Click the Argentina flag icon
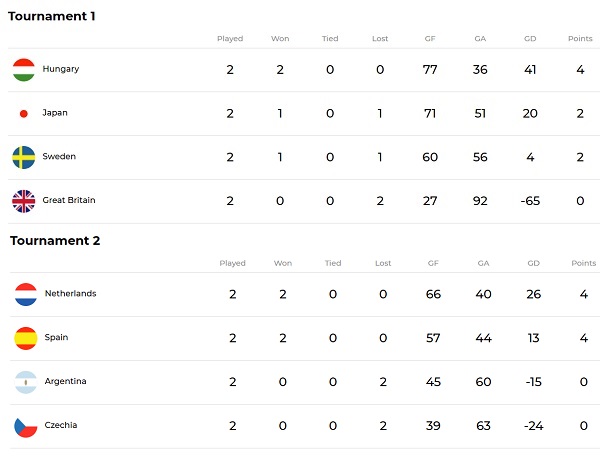Viewport: 600px width, 456px height. click(x=26, y=382)
